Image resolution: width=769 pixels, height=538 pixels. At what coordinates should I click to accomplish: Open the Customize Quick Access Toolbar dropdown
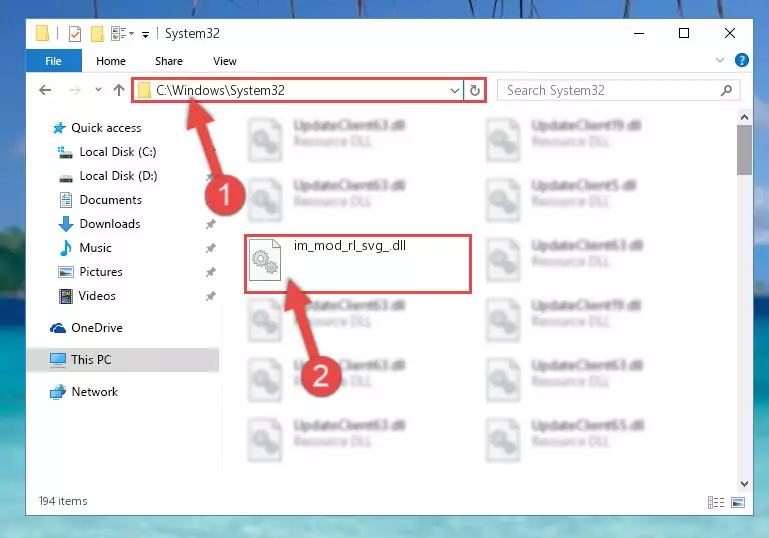tap(145, 34)
